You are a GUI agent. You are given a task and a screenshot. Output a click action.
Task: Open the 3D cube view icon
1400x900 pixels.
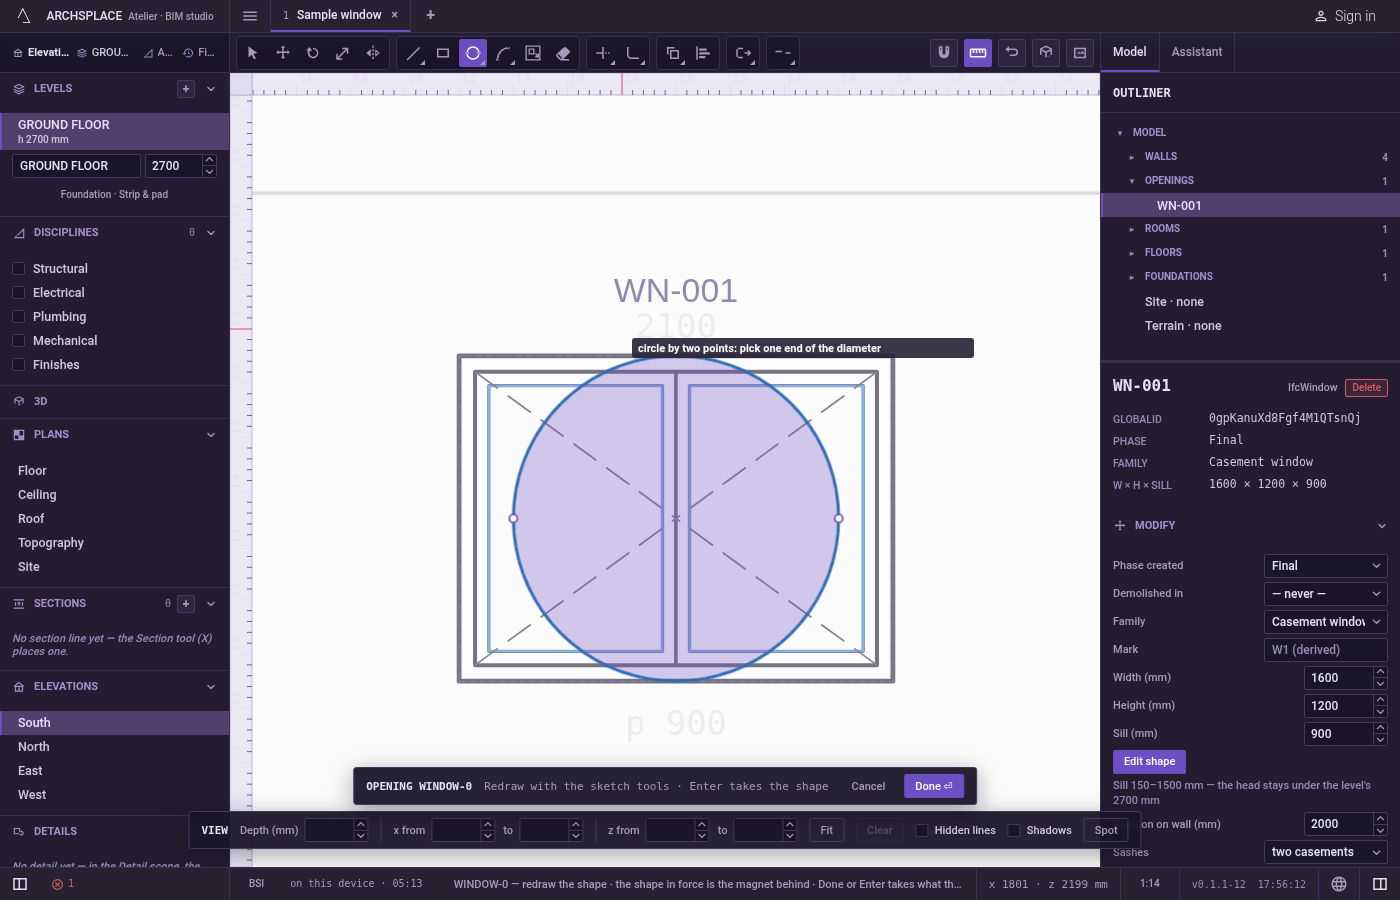pos(1046,52)
